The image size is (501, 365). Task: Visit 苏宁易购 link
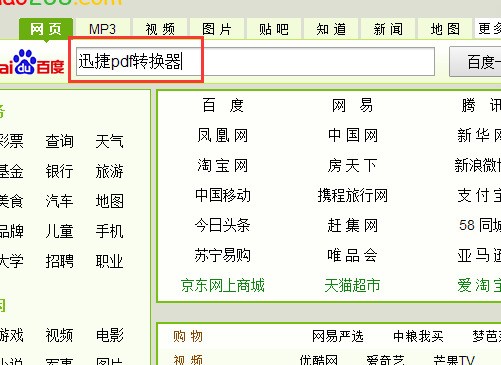click(223, 255)
